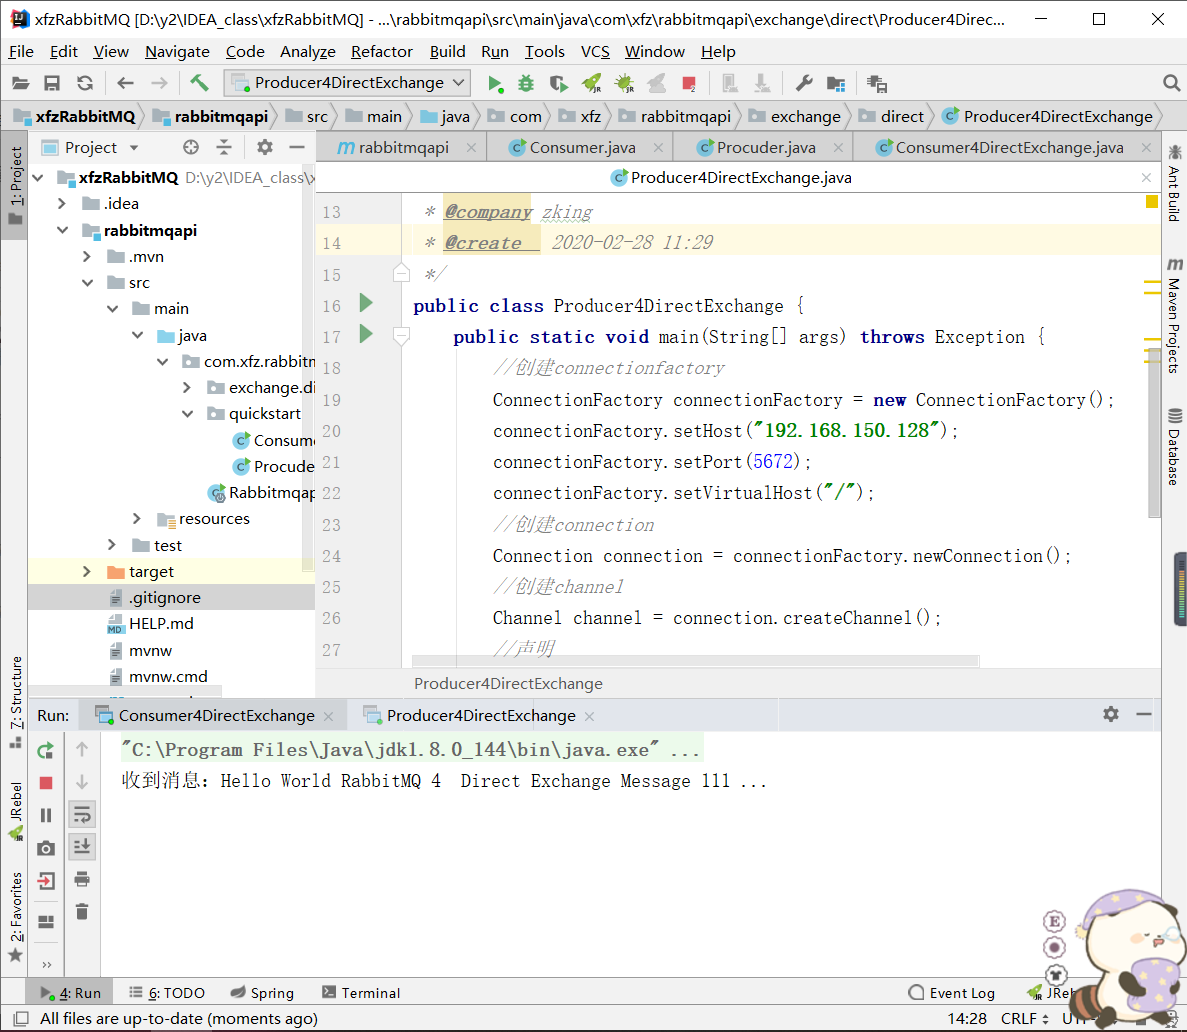The image size is (1187, 1032).
Task: Expand the .idea folder
Action: click(x=62, y=204)
